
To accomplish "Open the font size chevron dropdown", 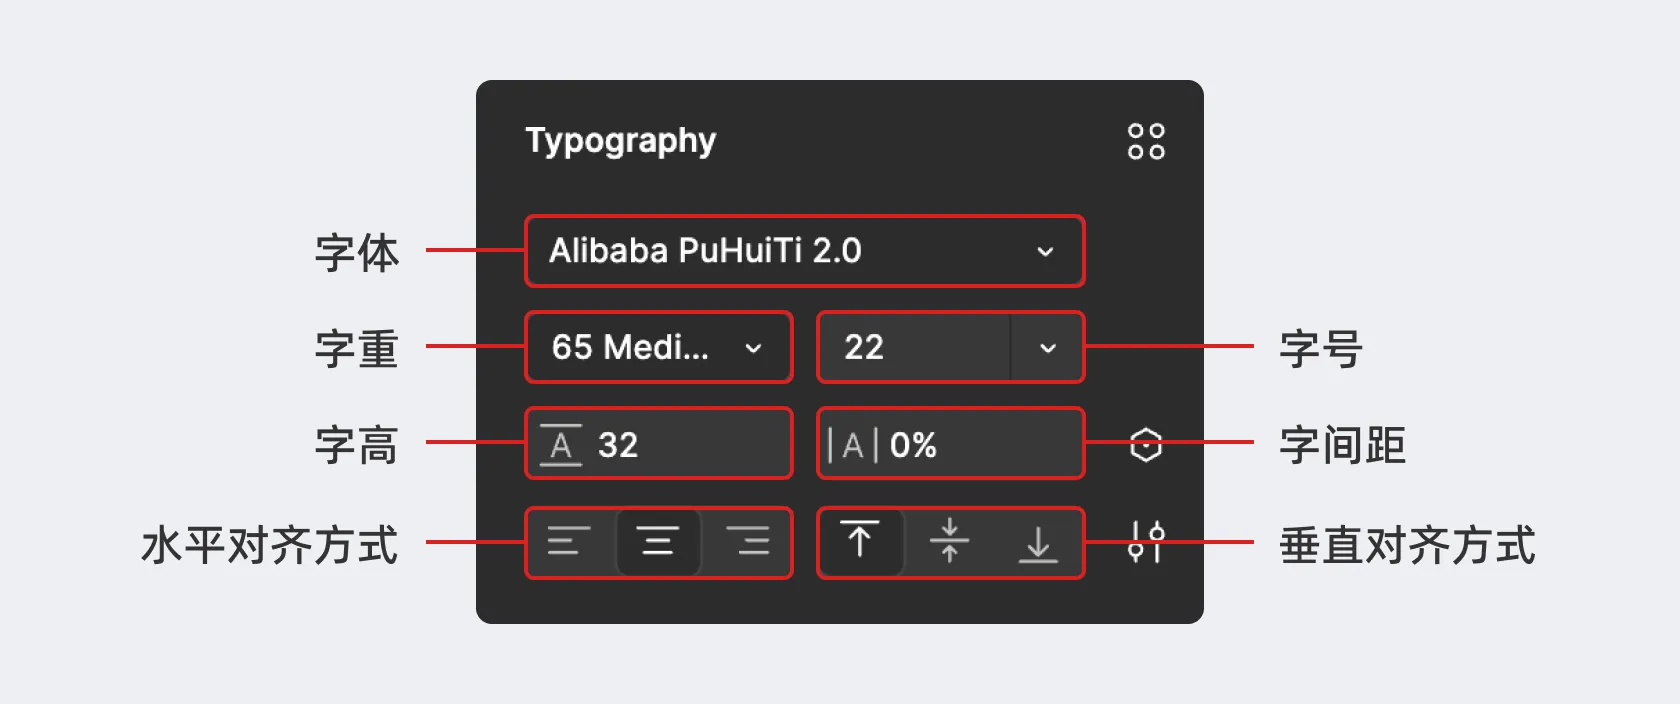I will 1048,348.
